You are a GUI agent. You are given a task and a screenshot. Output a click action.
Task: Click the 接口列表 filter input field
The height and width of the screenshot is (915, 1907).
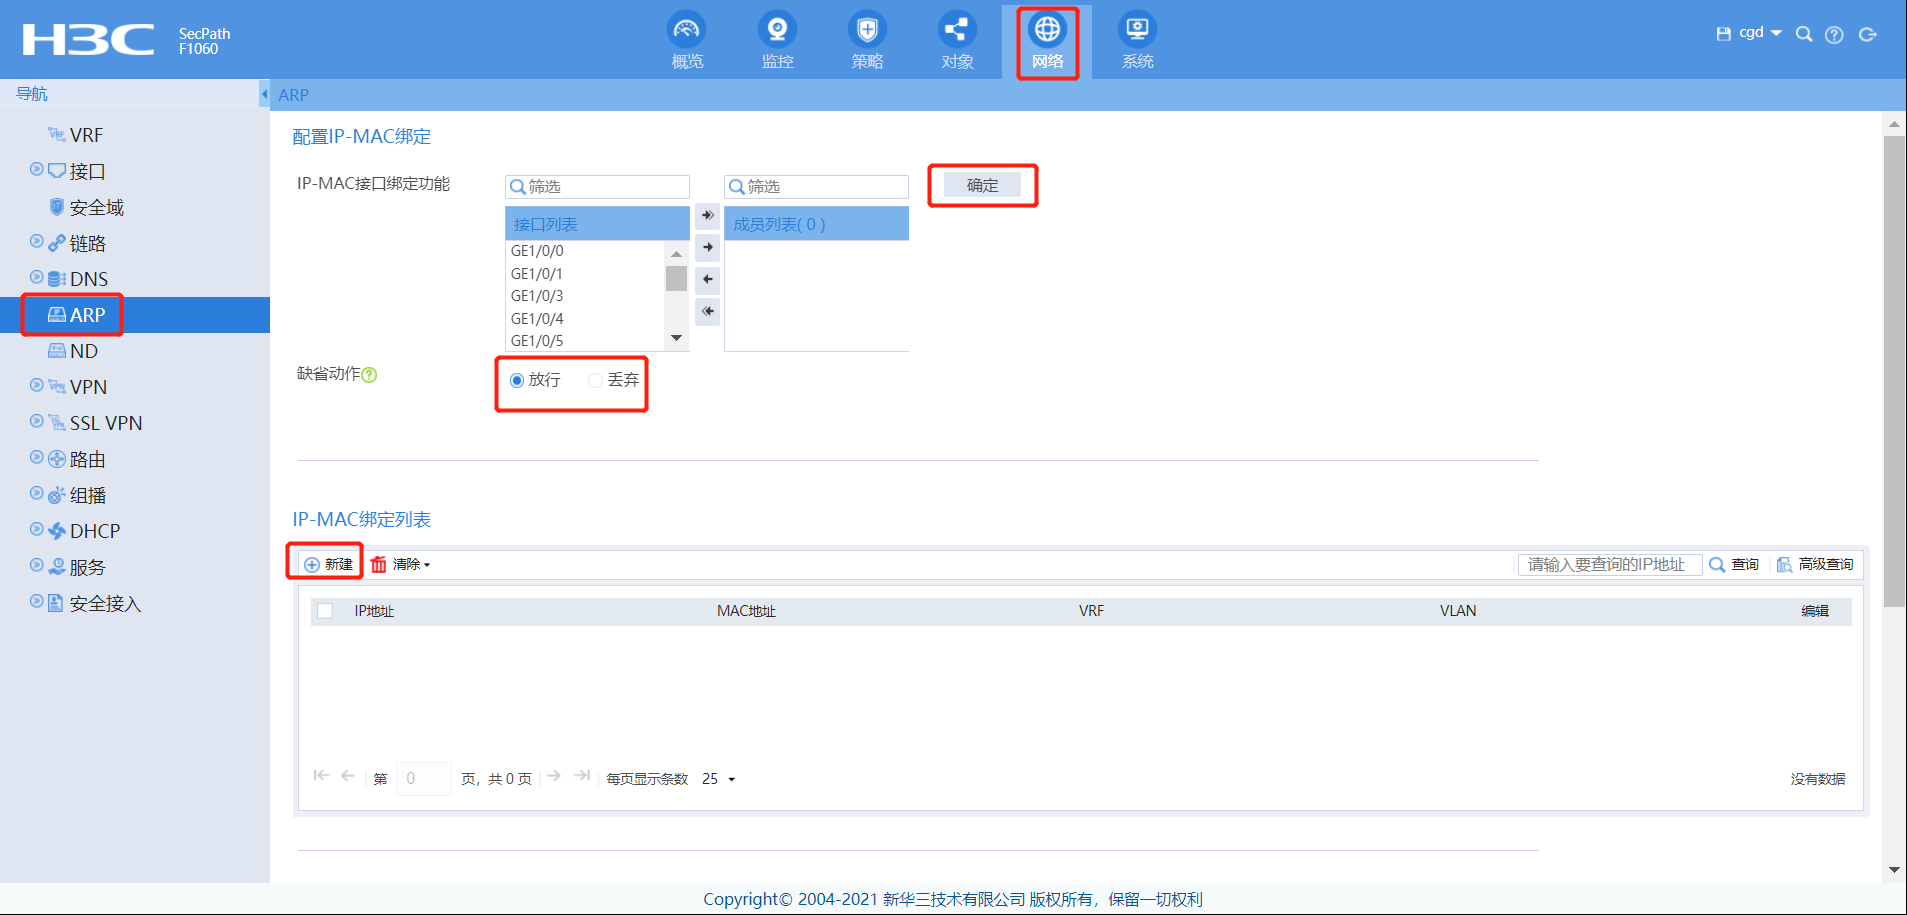tap(597, 187)
